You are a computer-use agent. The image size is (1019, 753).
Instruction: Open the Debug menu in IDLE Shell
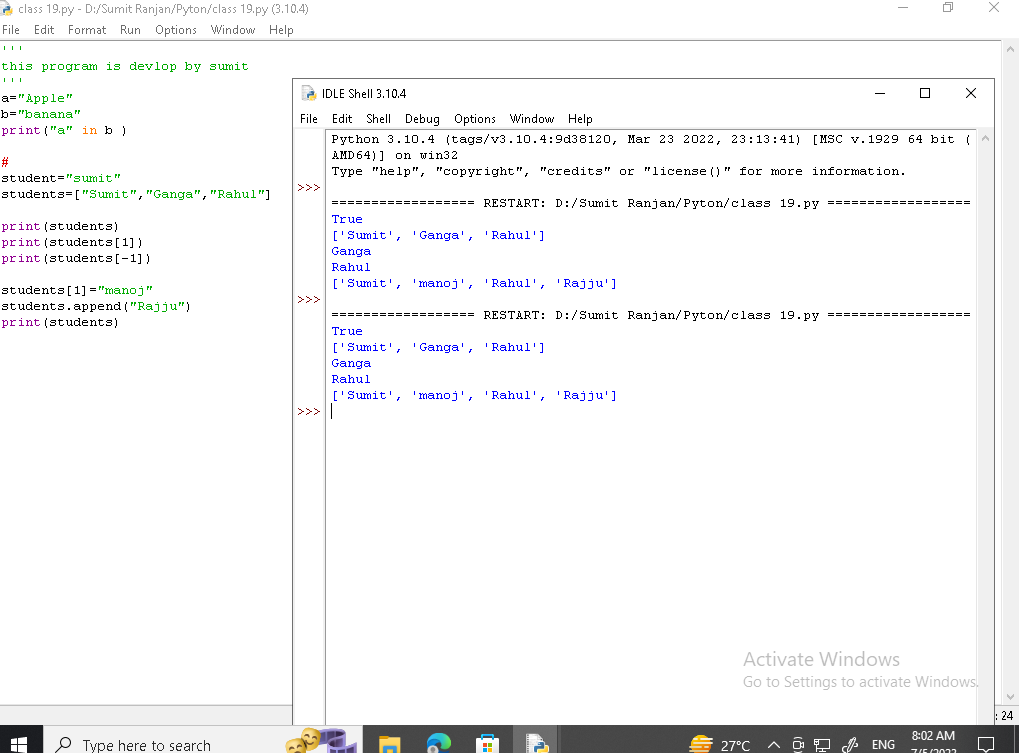pyautogui.click(x=422, y=118)
